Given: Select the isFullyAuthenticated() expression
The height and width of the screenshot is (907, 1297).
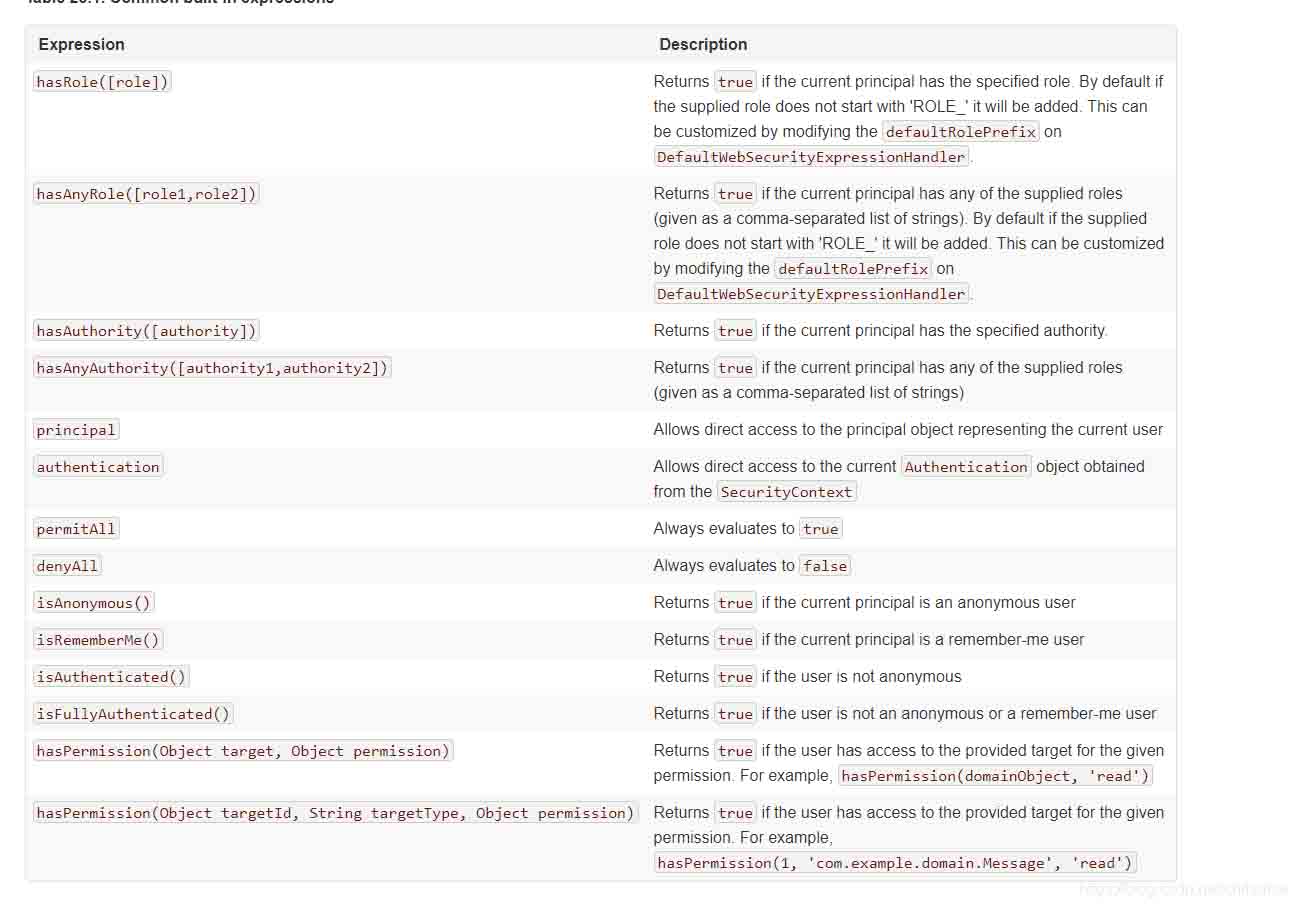Looking at the screenshot, I should (x=133, y=714).
